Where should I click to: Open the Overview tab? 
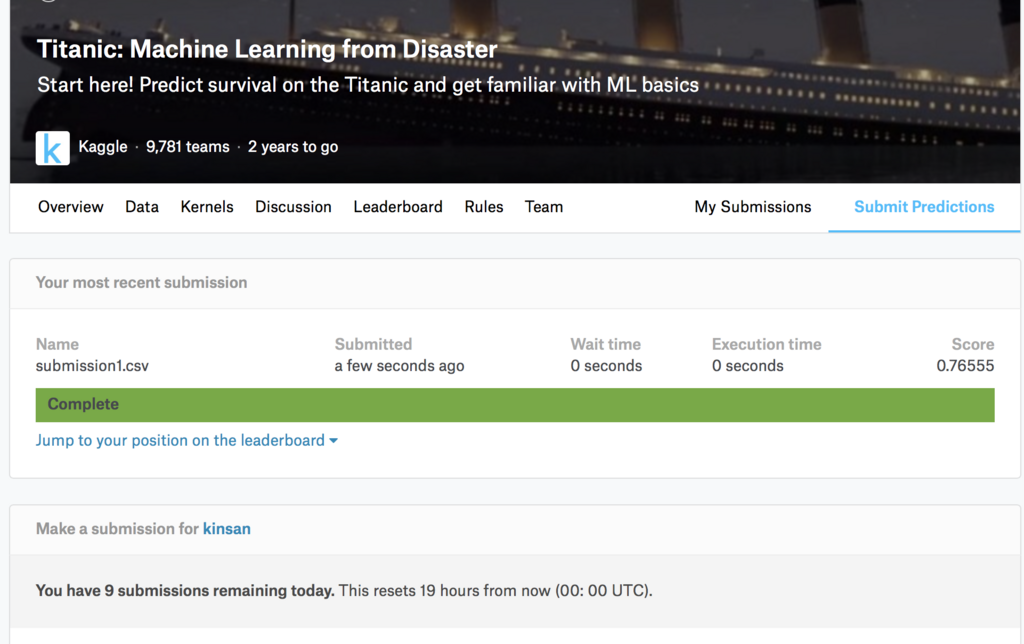71,207
